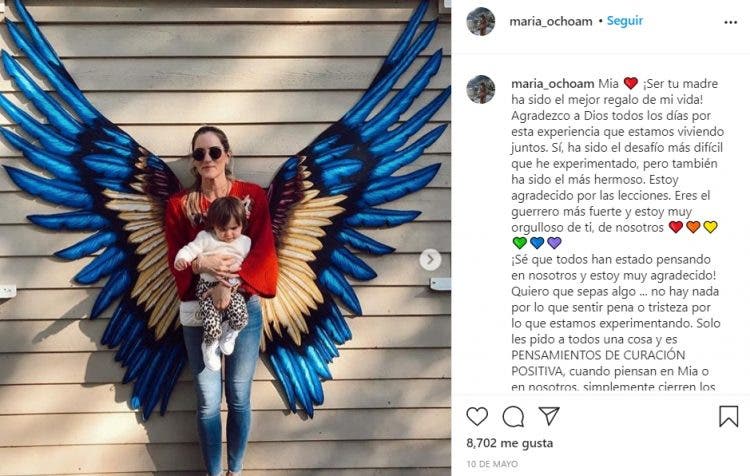The image size is (750, 476).
Task: Open the comment bubble icon
Action: click(513, 417)
